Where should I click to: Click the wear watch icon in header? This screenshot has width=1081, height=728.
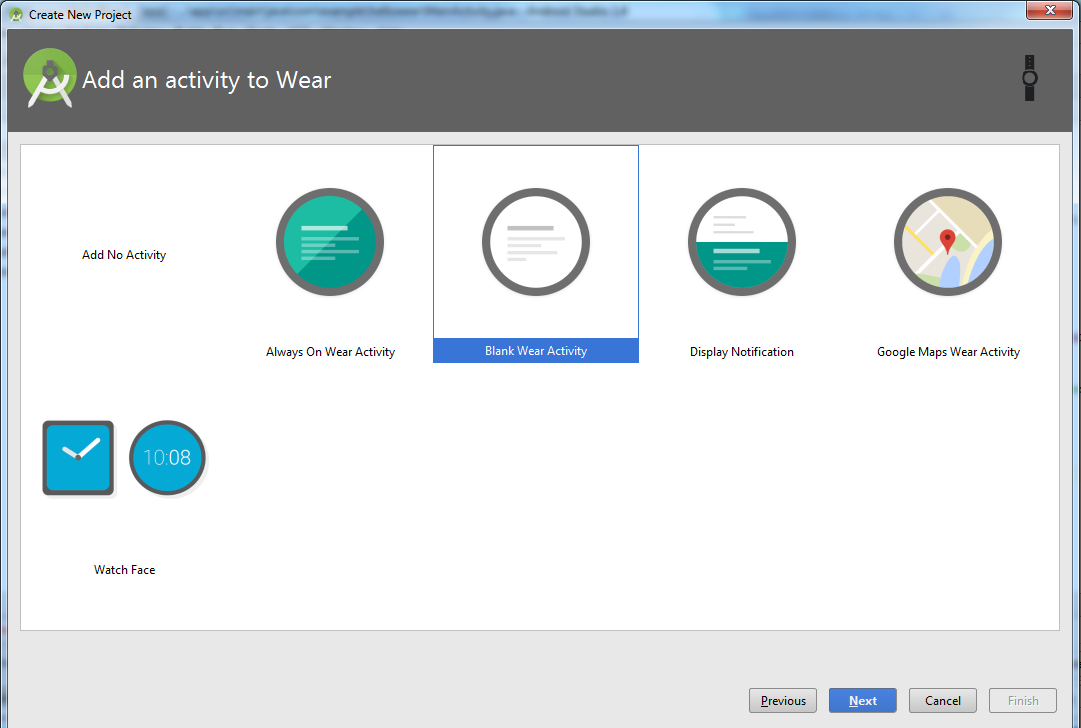tap(1029, 78)
